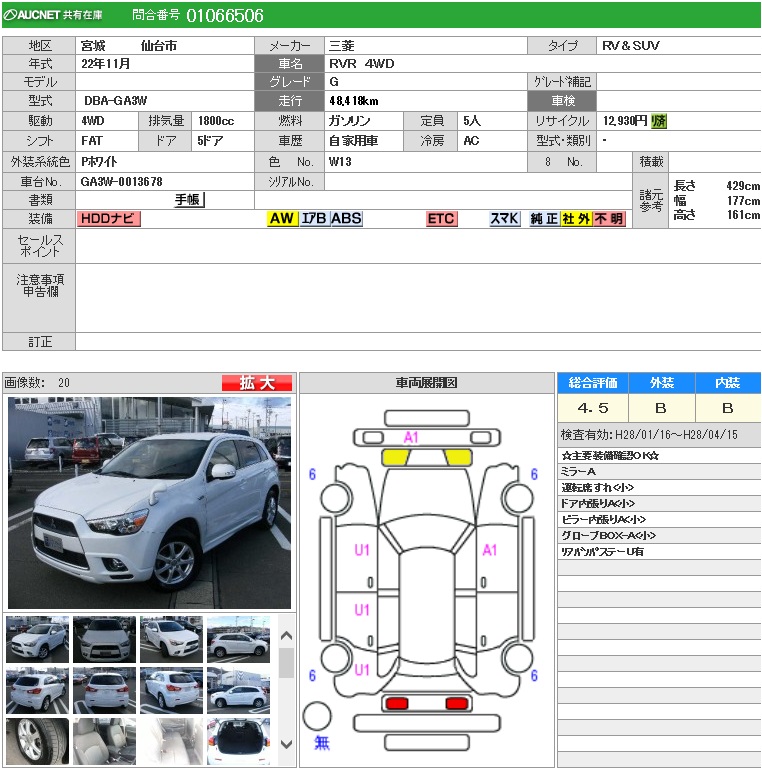The image size is (762, 769).
Task: Click the green 預 recycle deposit icon
Action: [659, 121]
